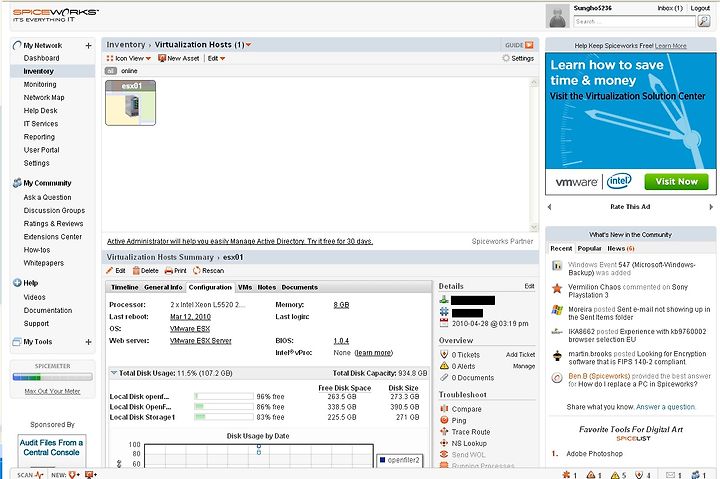The width and height of the screenshot is (720, 479).
Task: Click Compare troubleshoot icon
Action: (444, 409)
